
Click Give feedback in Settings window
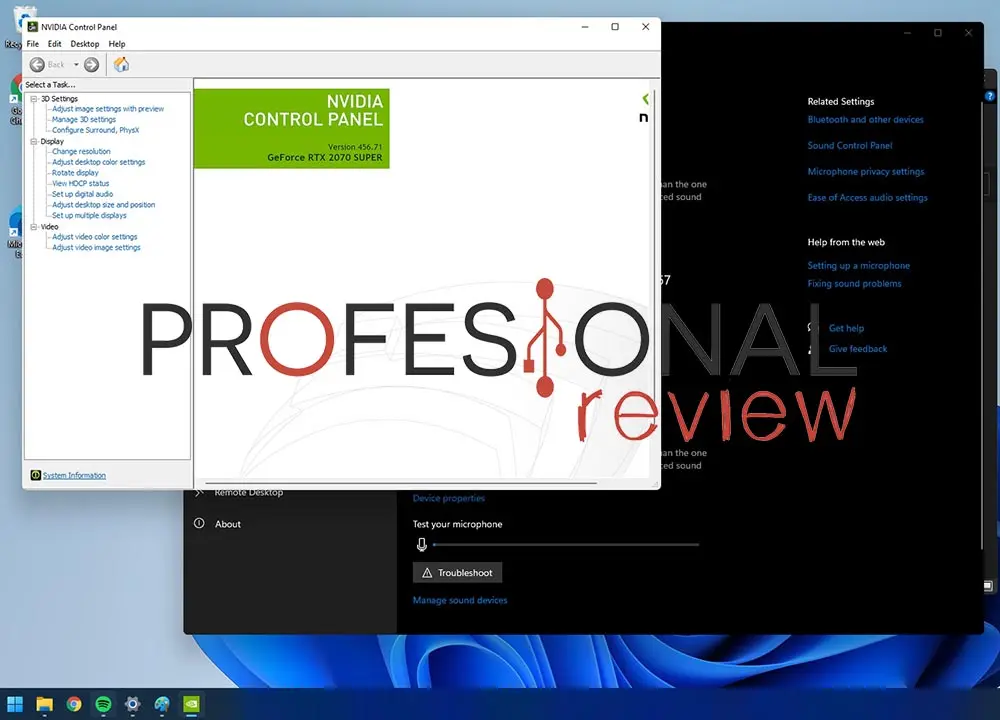858,349
